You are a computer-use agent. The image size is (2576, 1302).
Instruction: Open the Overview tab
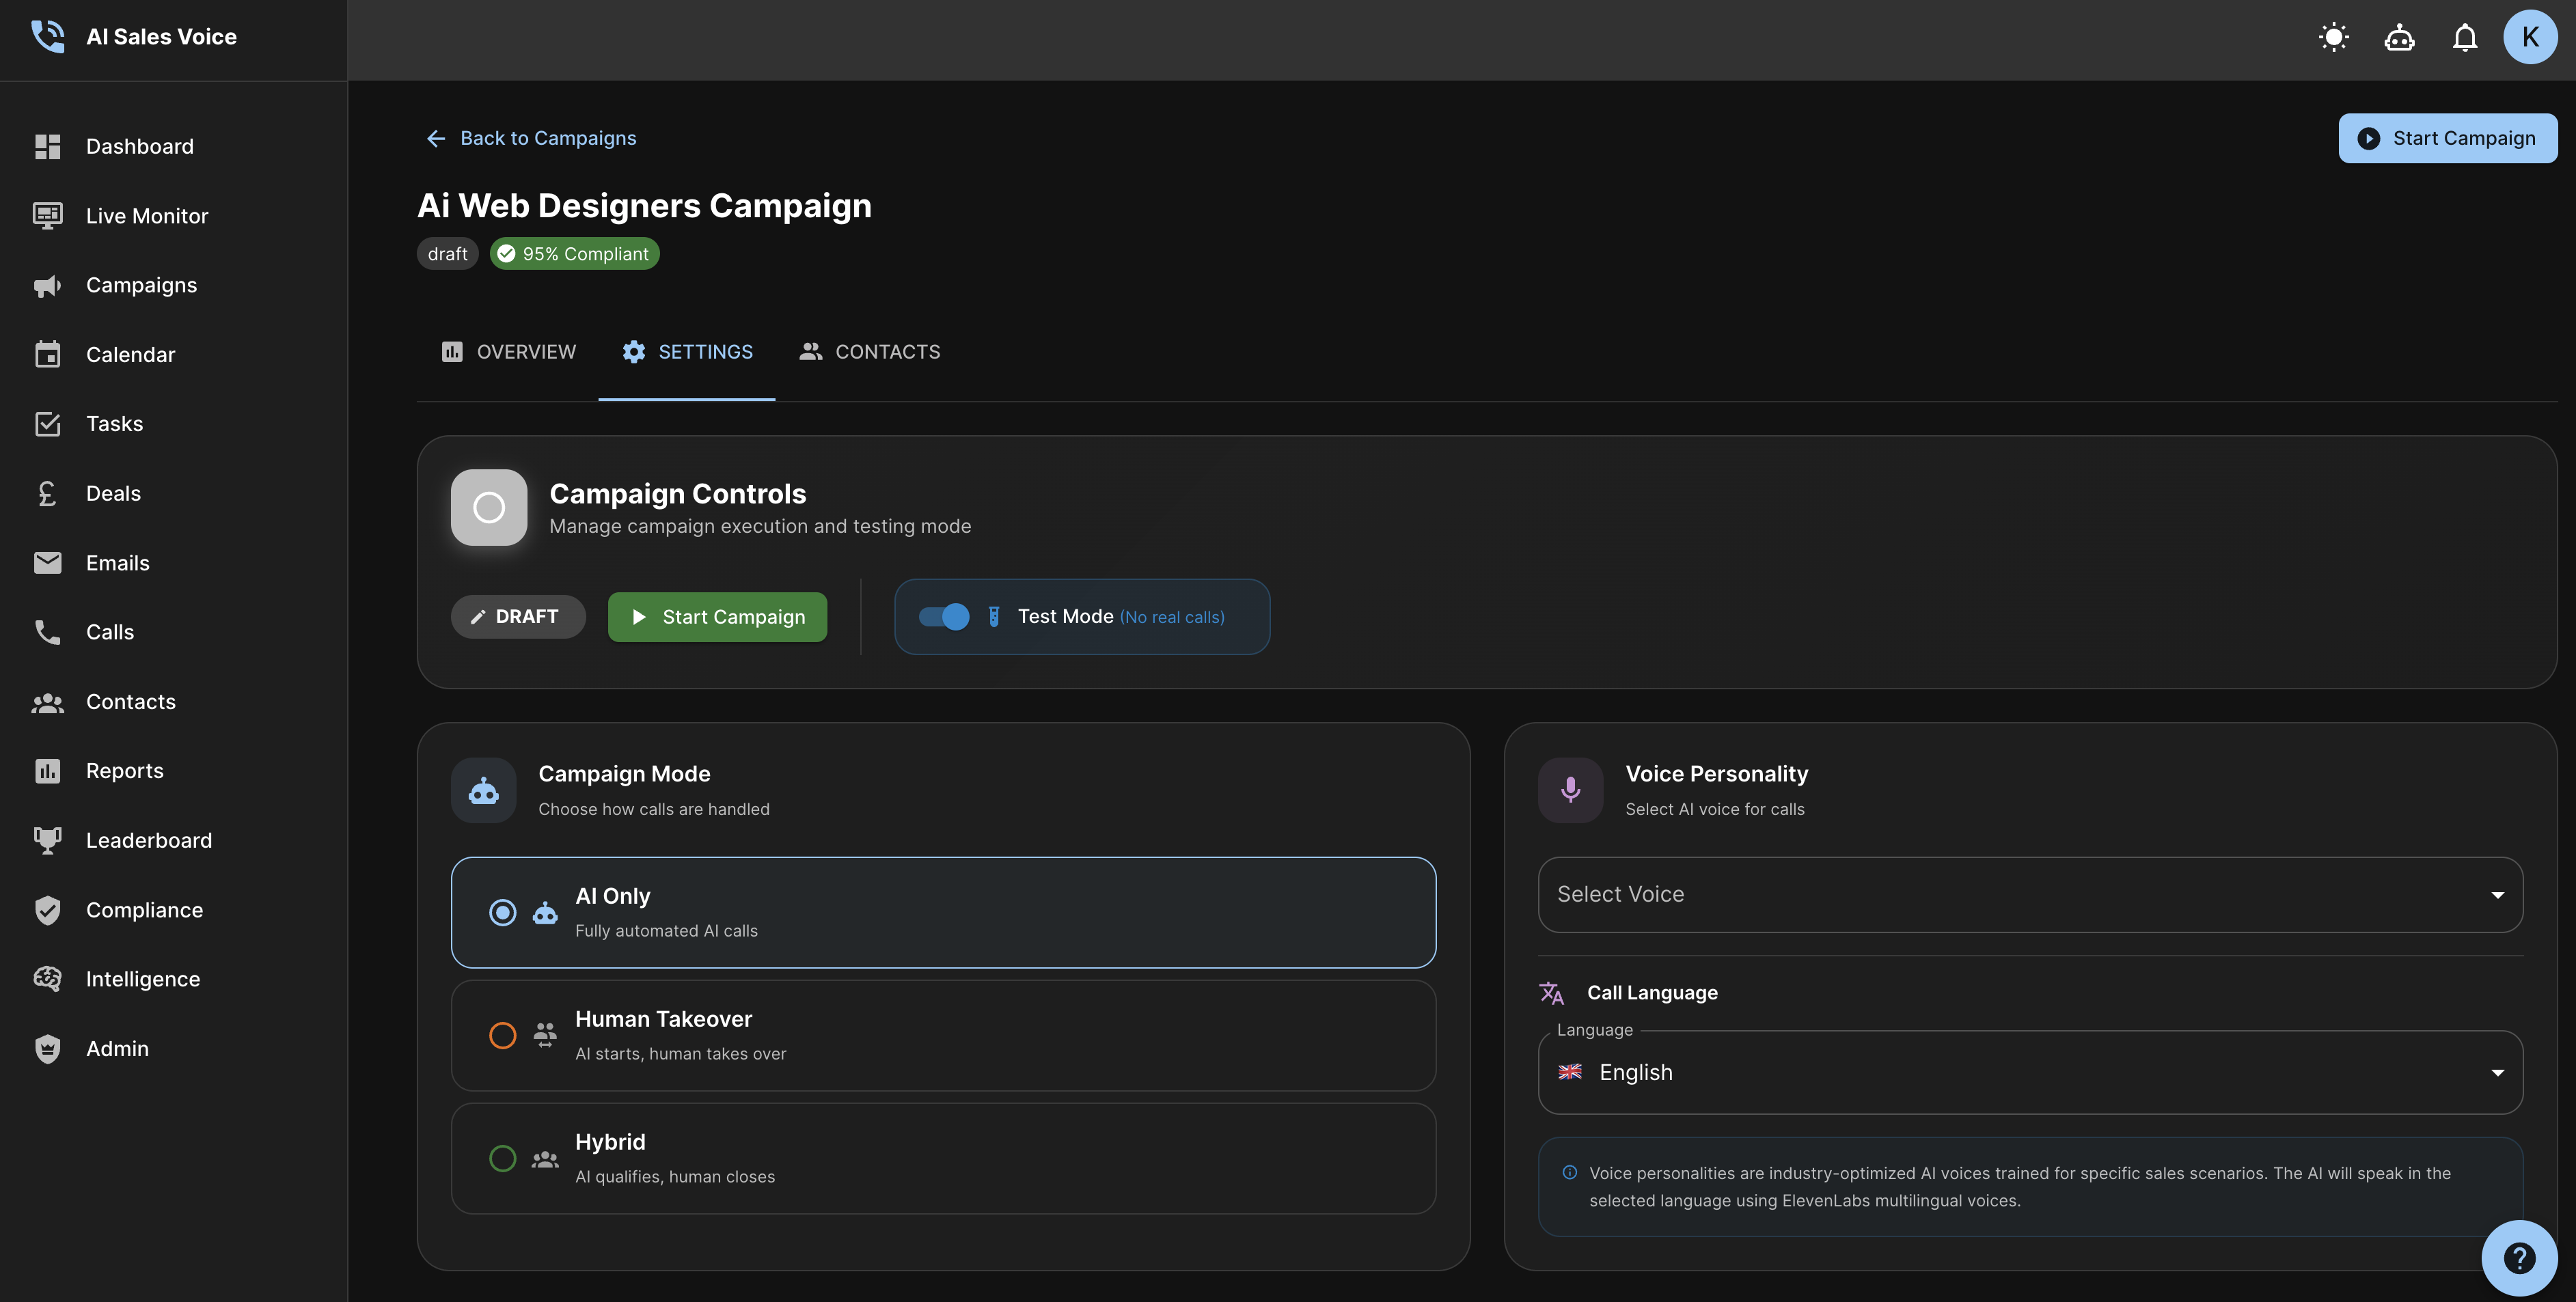[508, 351]
